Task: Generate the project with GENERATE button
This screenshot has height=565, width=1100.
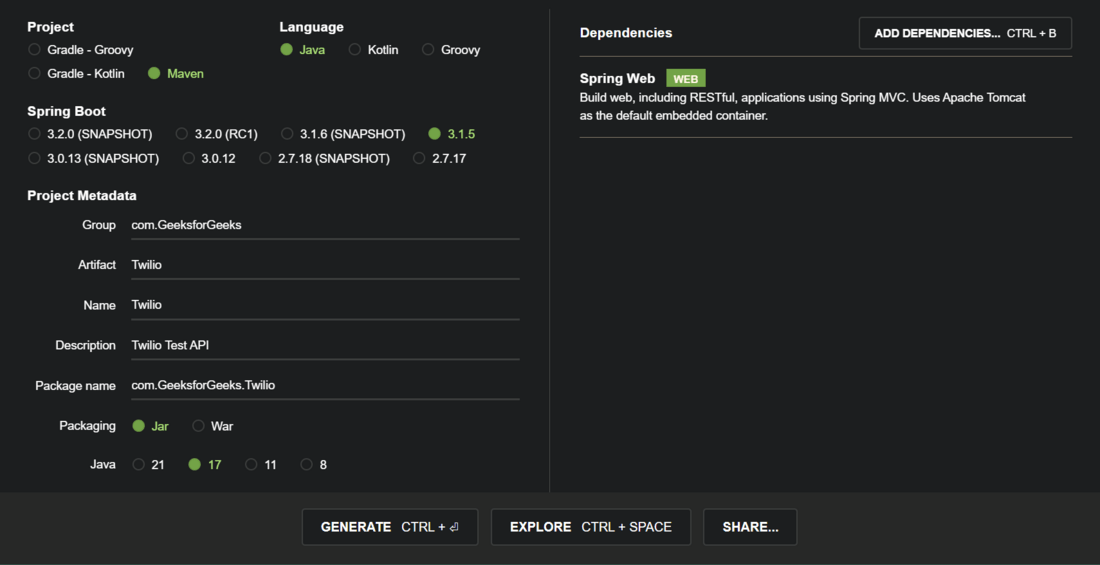Action: pos(390,527)
